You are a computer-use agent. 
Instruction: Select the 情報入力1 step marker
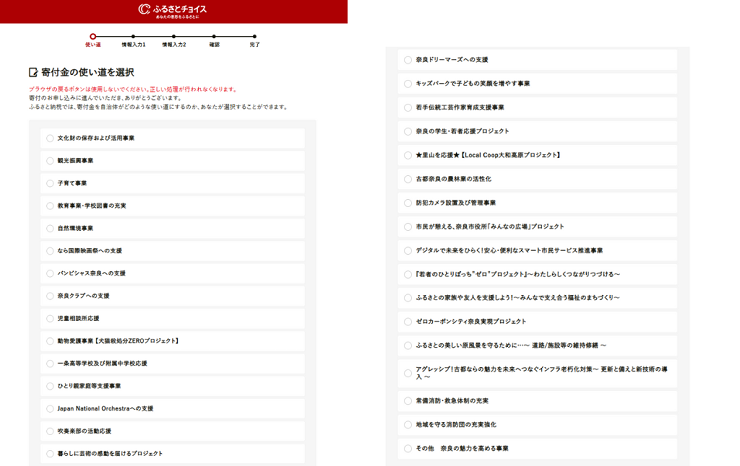pyautogui.click(x=134, y=36)
